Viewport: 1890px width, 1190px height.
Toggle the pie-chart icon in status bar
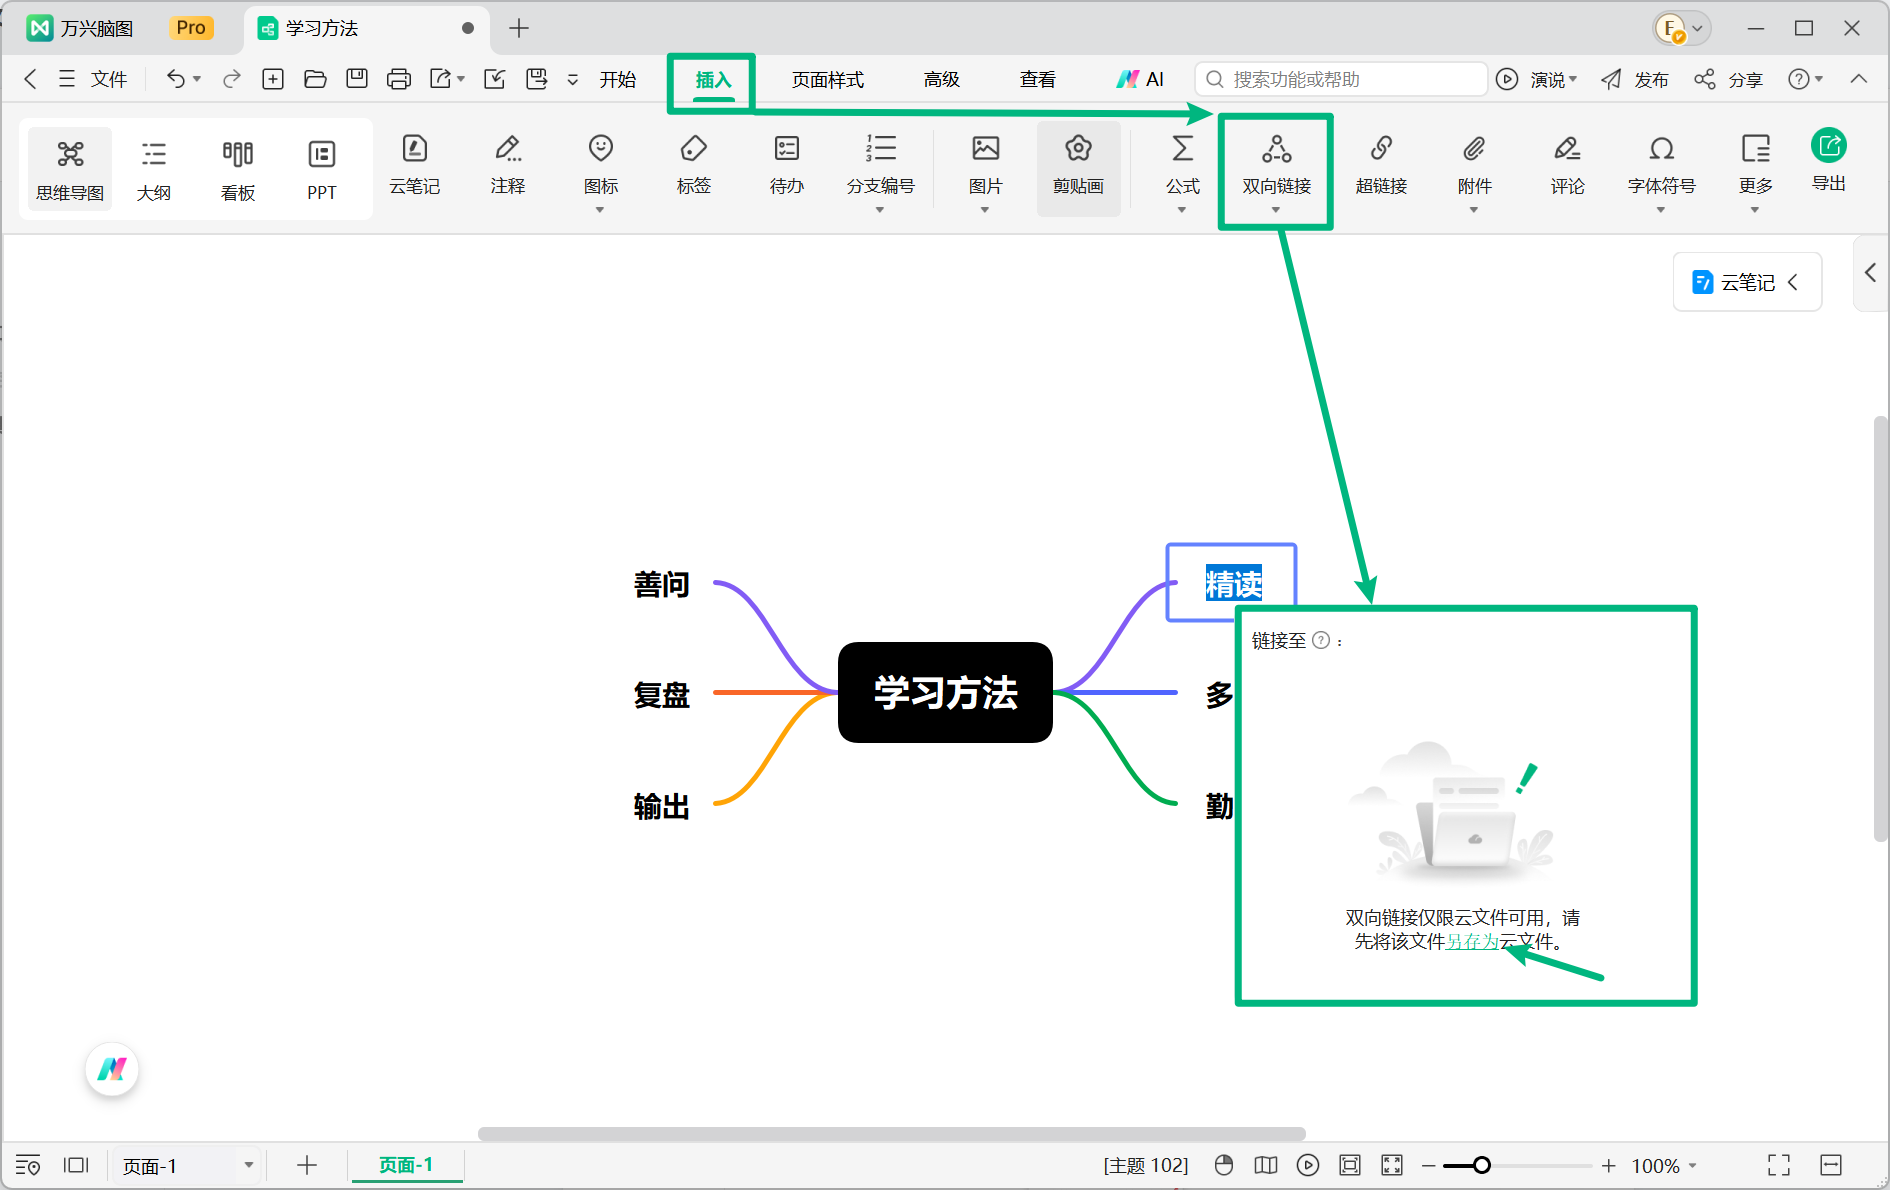(x=1224, y=1165)
